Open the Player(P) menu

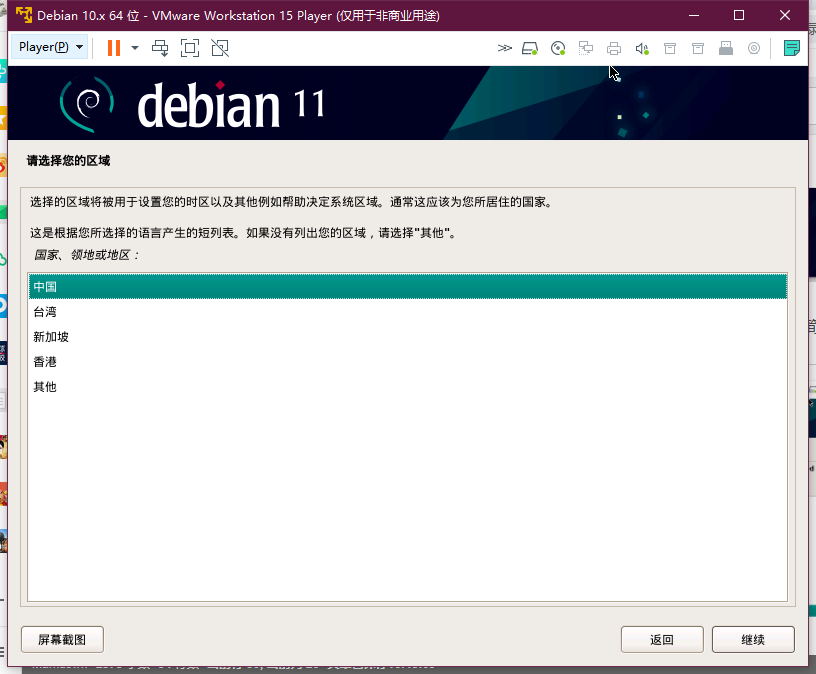[50, 47]
